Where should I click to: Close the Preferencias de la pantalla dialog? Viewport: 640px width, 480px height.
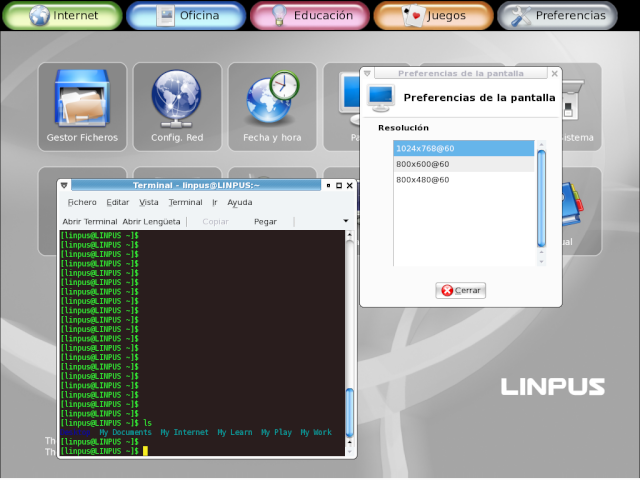pos(554,73)
